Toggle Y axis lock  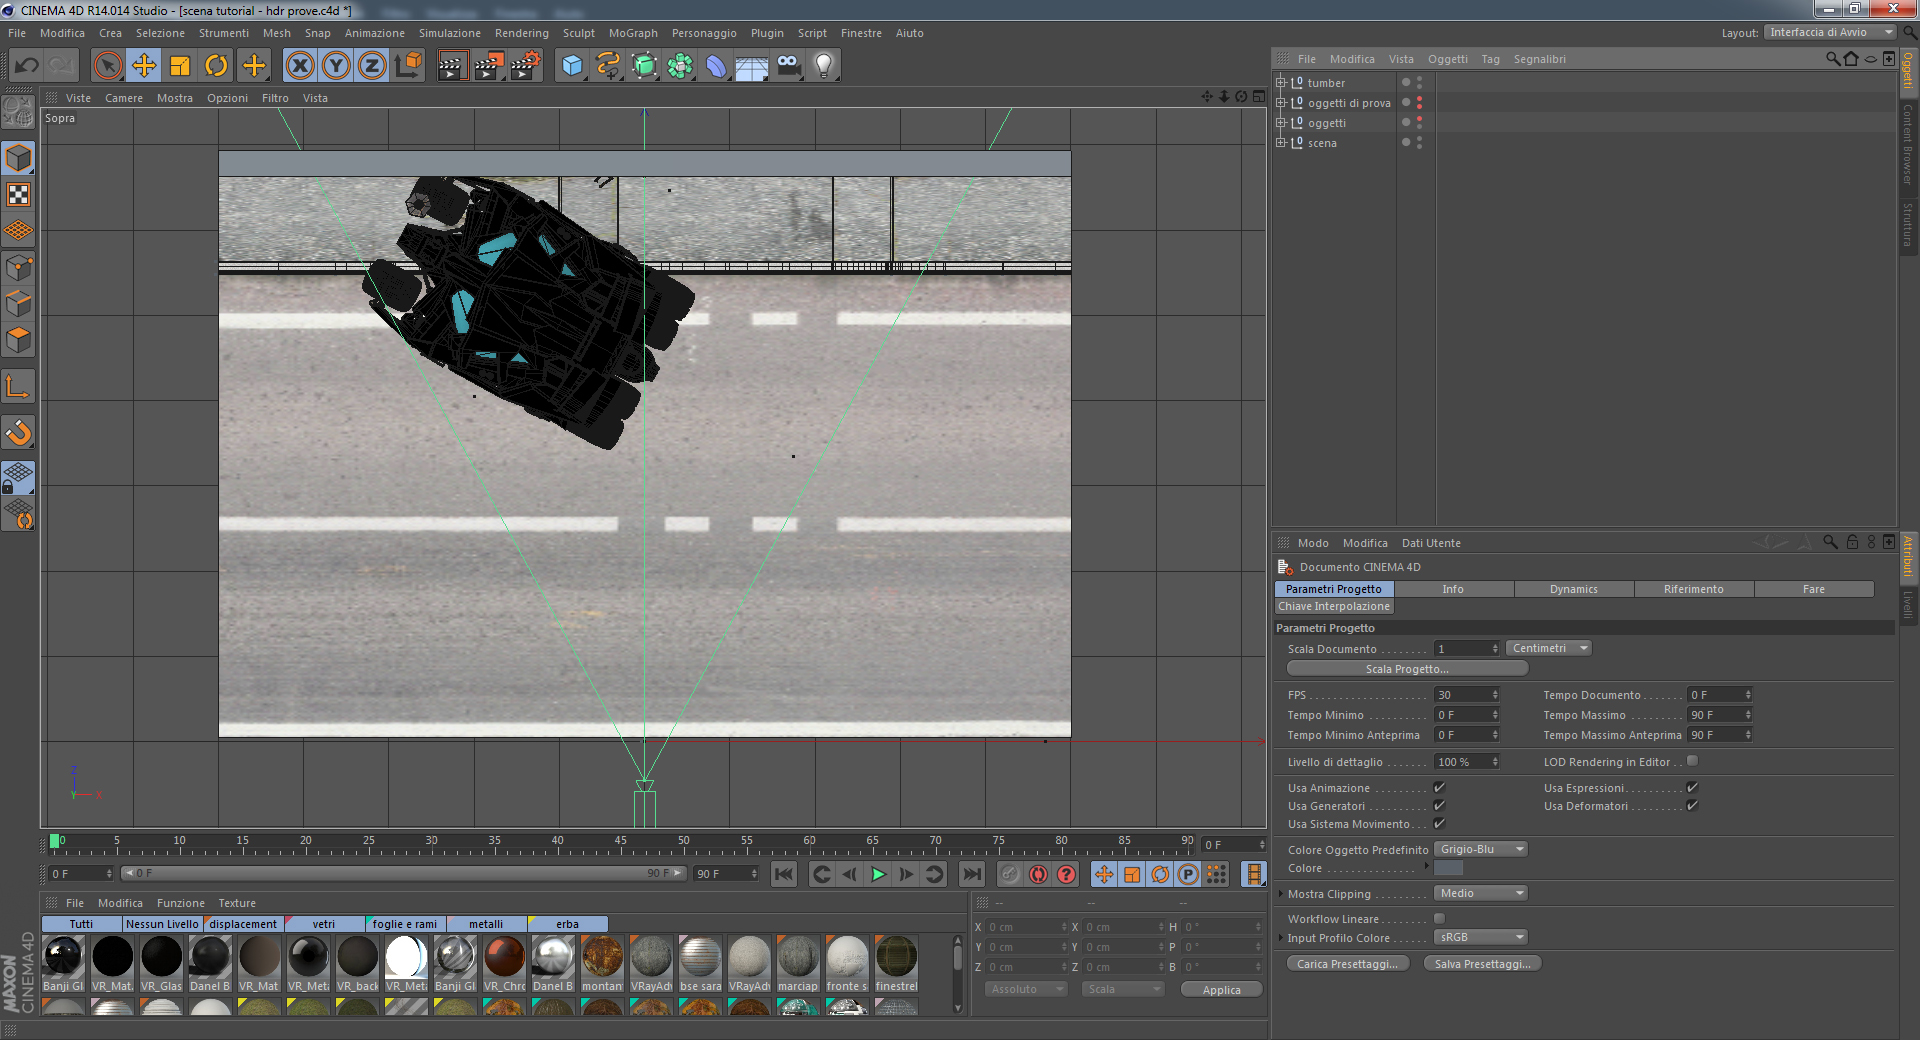pos(336,66)
